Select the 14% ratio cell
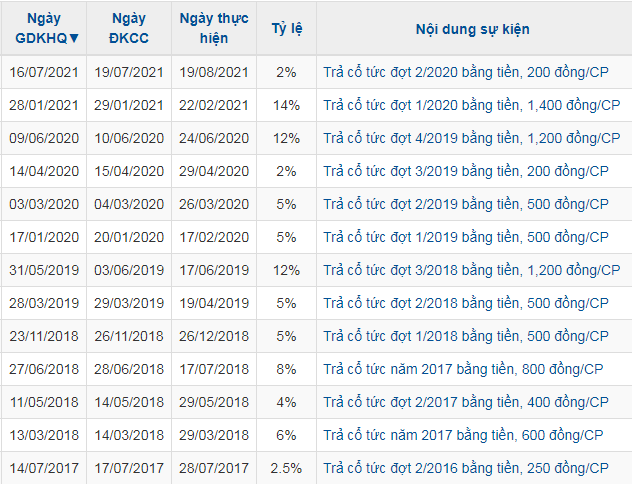 click(286, 105)
